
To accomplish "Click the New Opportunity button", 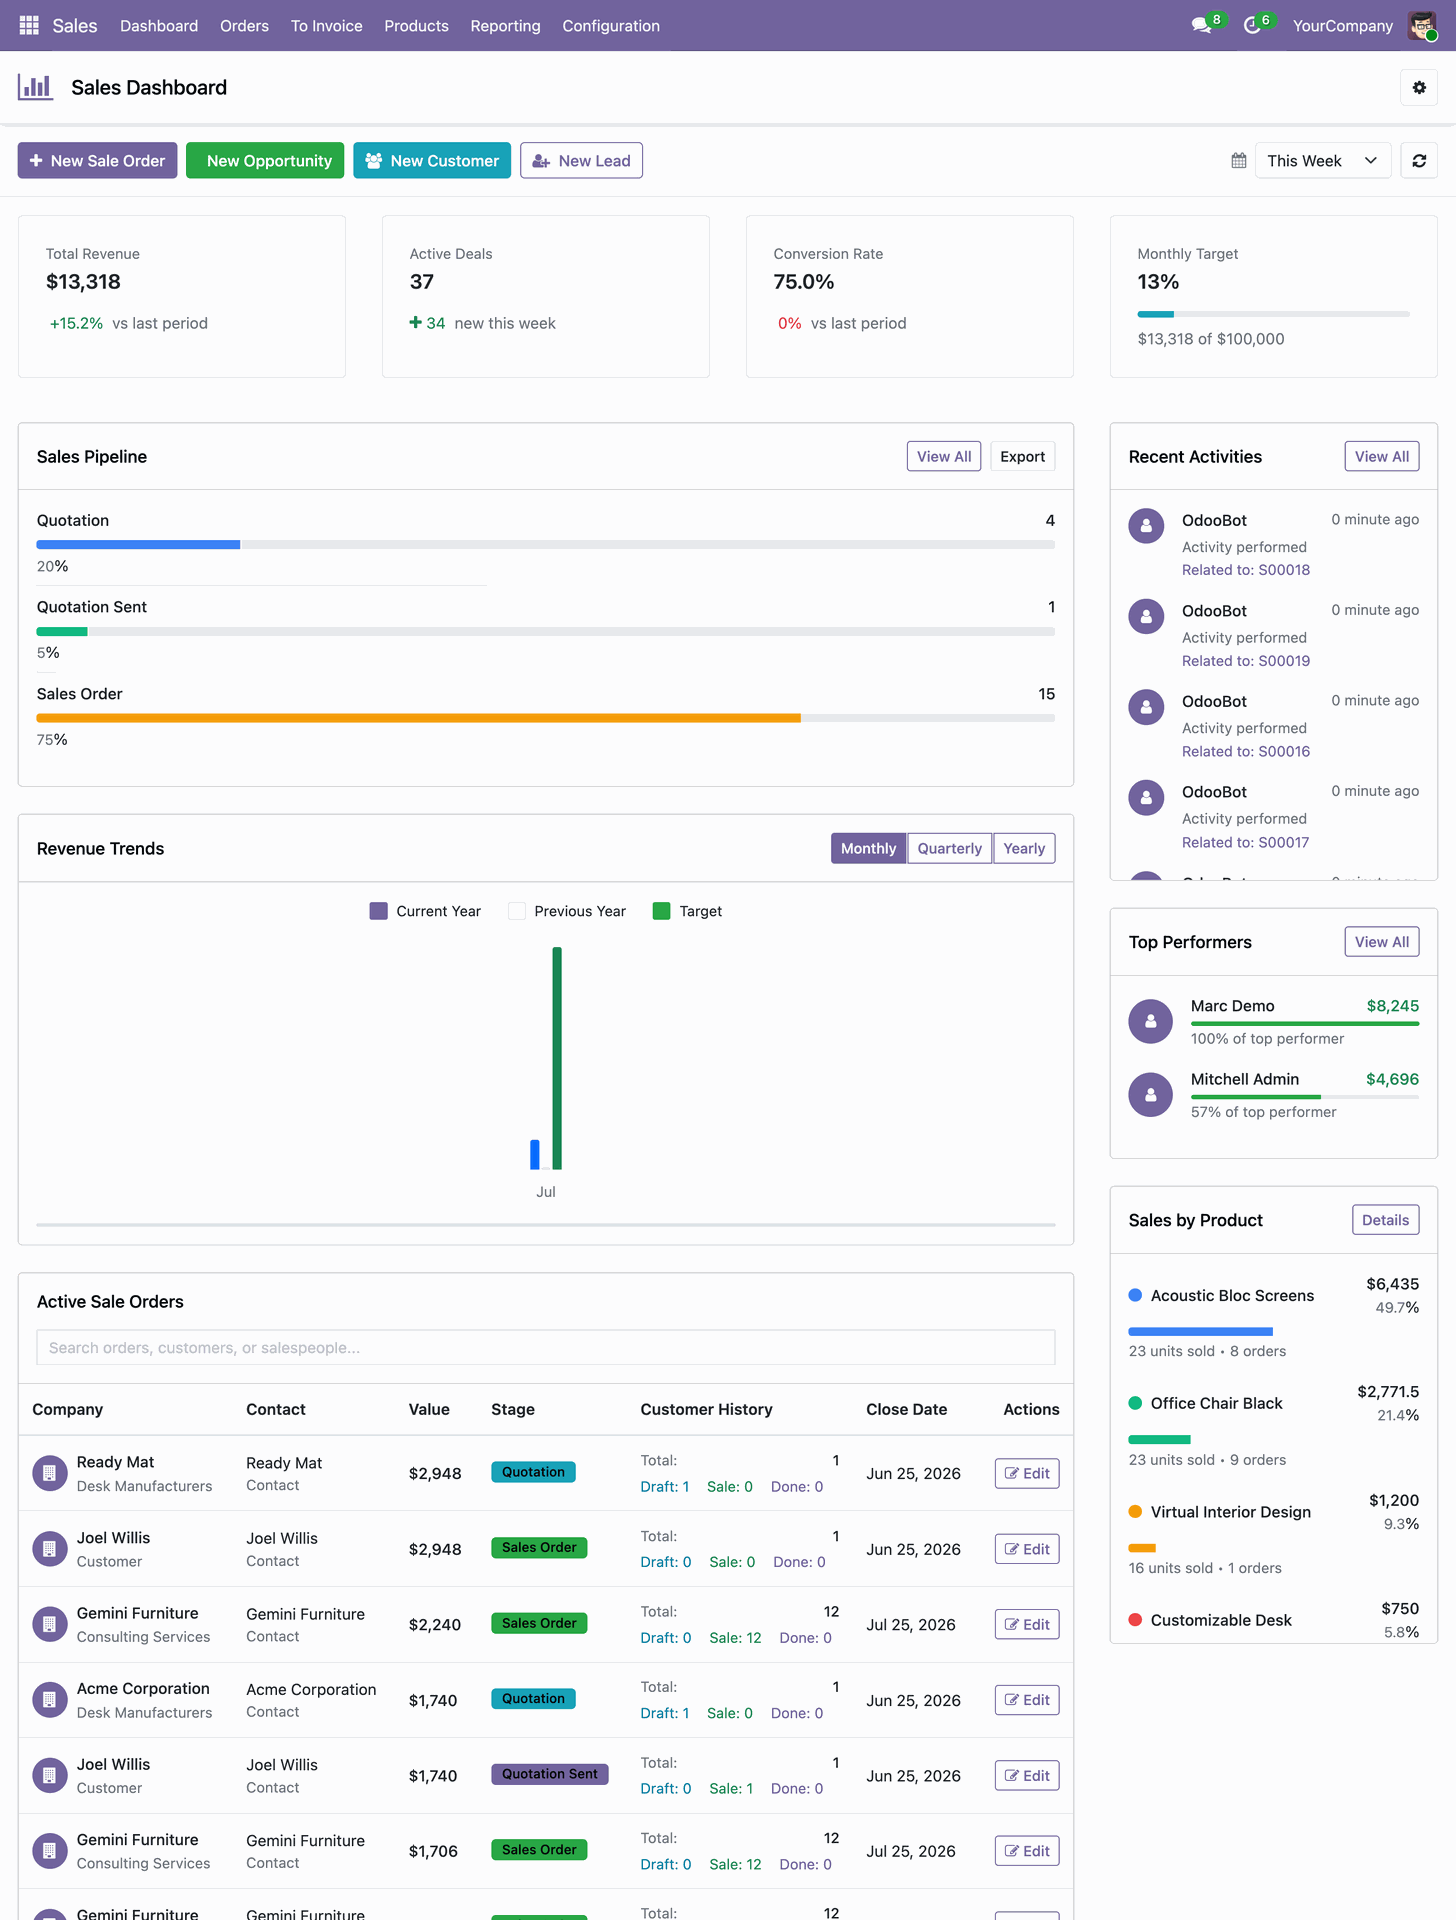I will tap(265, 160).
